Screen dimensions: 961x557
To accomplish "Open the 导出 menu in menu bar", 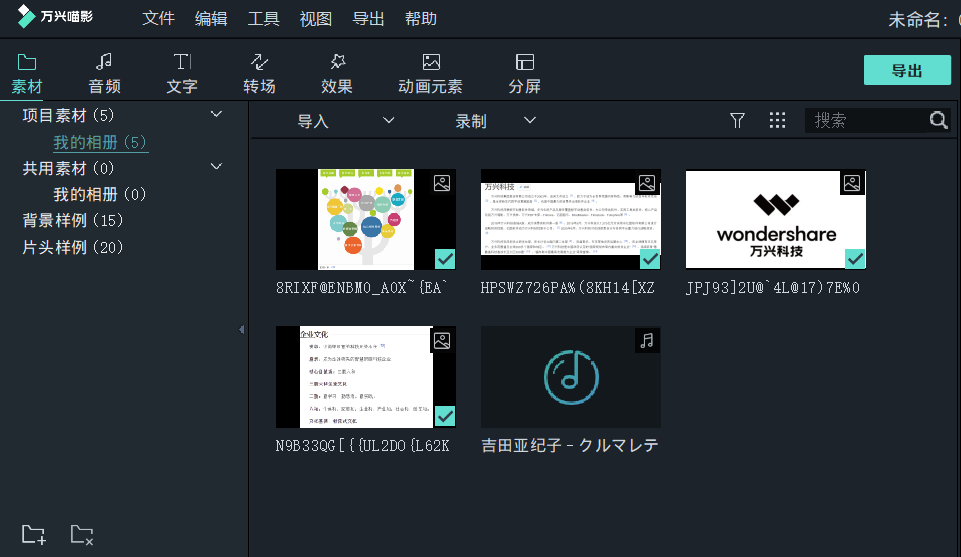I will [368, 18].
